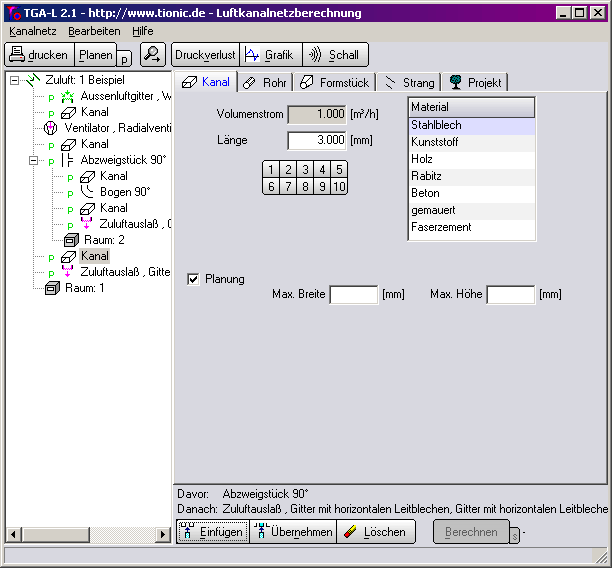612x568 pixels.
Task: Select the Aussenluftgitter tree item icon
Action: (68, 96)
